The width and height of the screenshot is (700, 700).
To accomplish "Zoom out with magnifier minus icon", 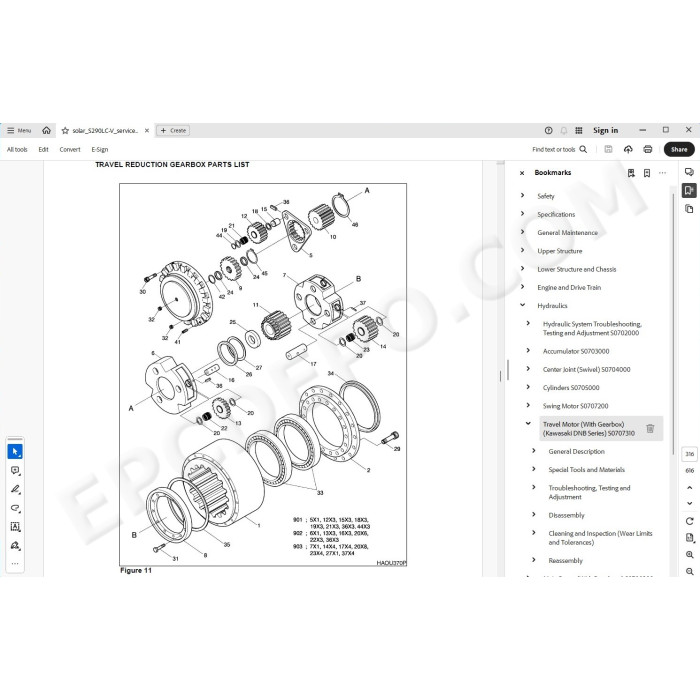I will [689, 571].
